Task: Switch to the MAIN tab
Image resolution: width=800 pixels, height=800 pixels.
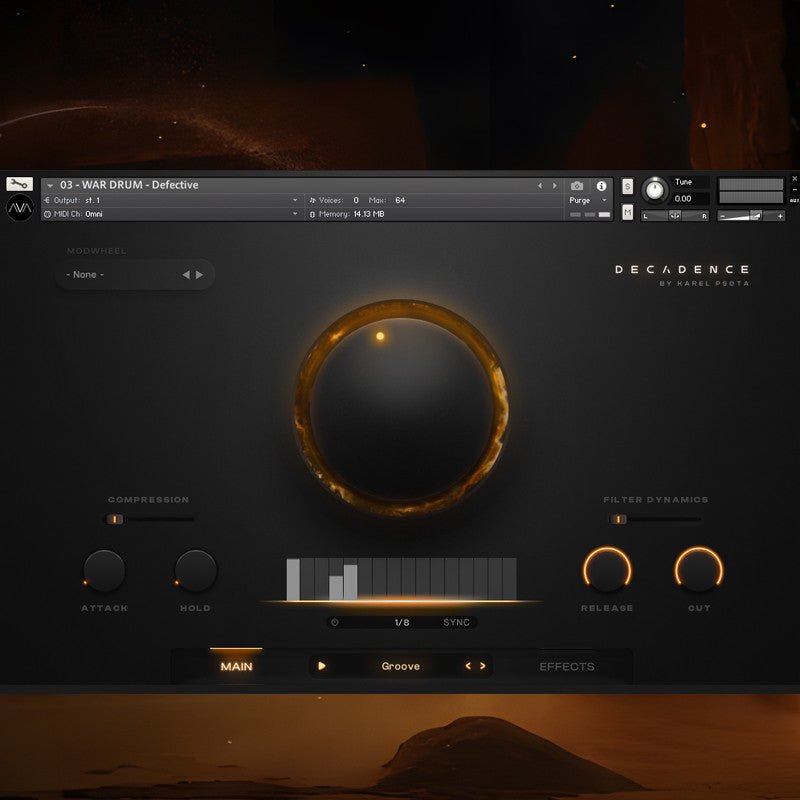Action: [236, 666]
